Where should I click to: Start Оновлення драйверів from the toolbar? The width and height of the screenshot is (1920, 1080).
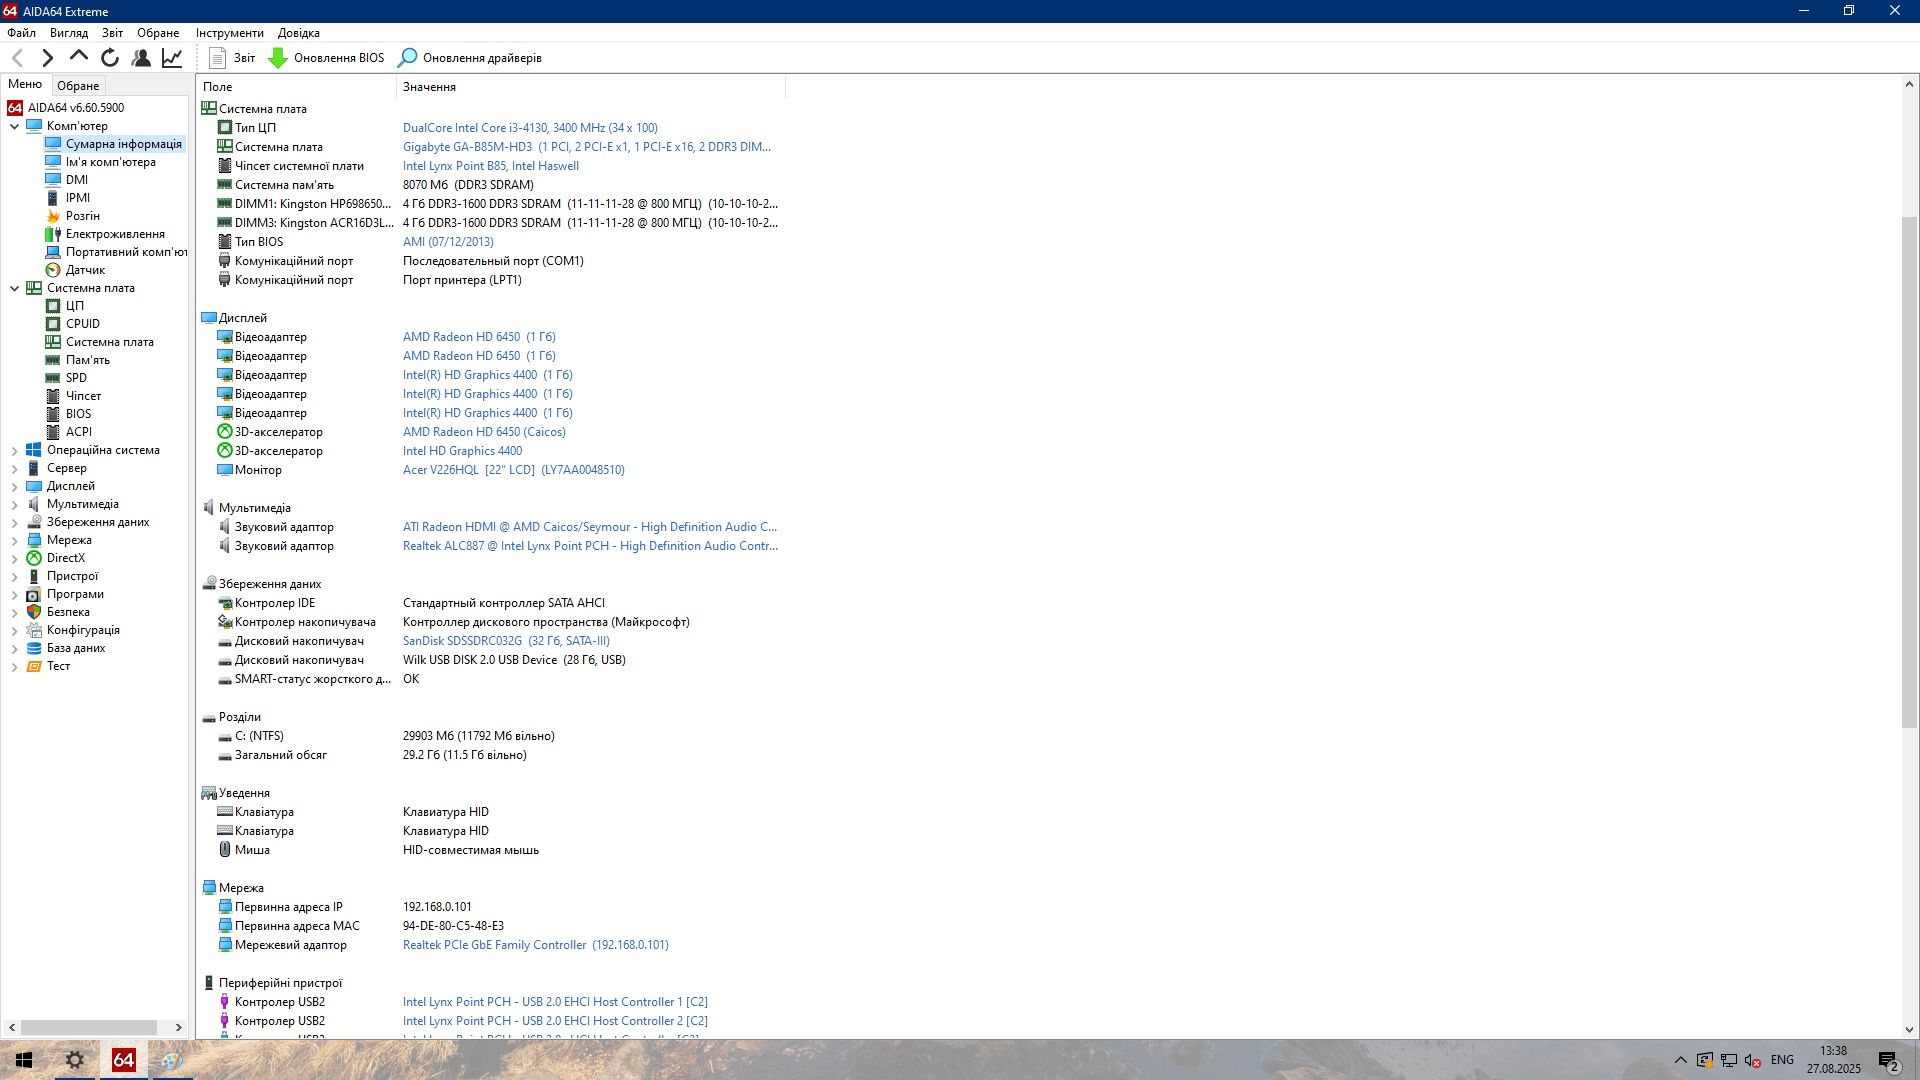469,58
